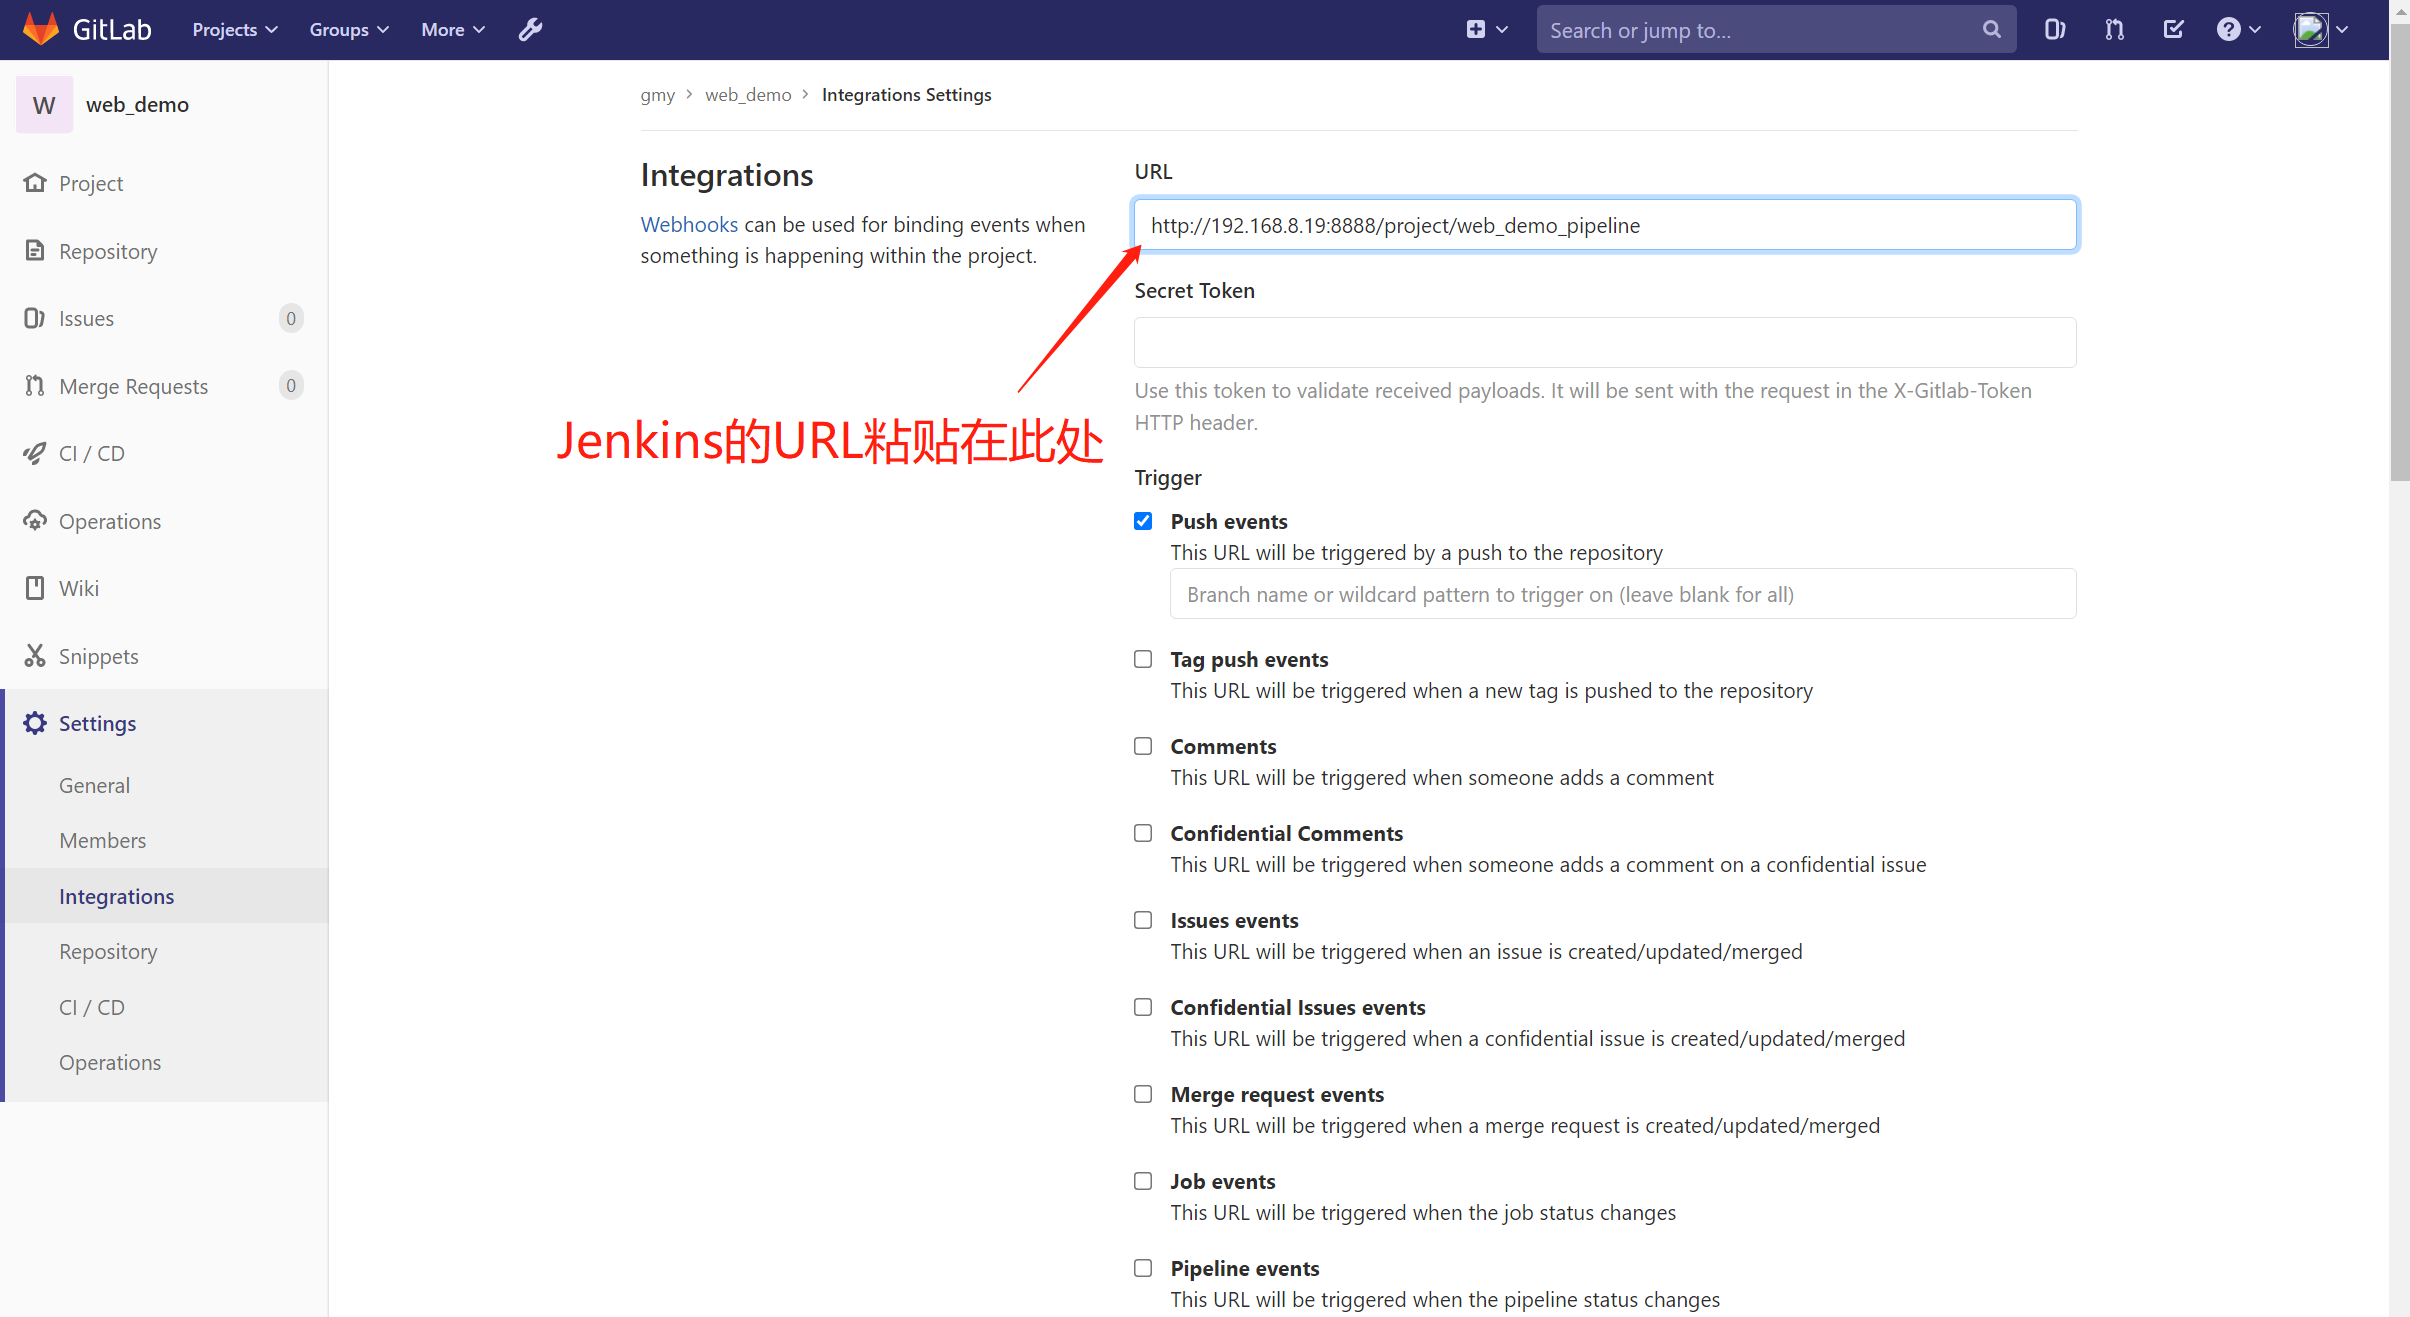The width and height of the screenshot is (2410, 1317).
Task: Click the web_demo project avatar W
Action: point(44,105)
